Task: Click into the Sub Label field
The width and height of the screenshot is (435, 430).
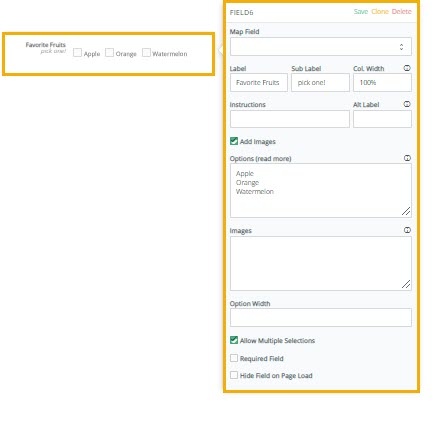Action: pyautogui.click(x=320, y=83)
